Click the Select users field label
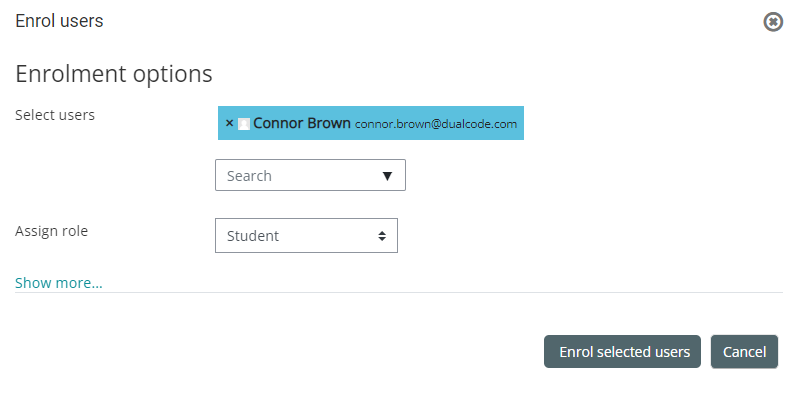Screen dimensions: 796x397 coord(55,115)
